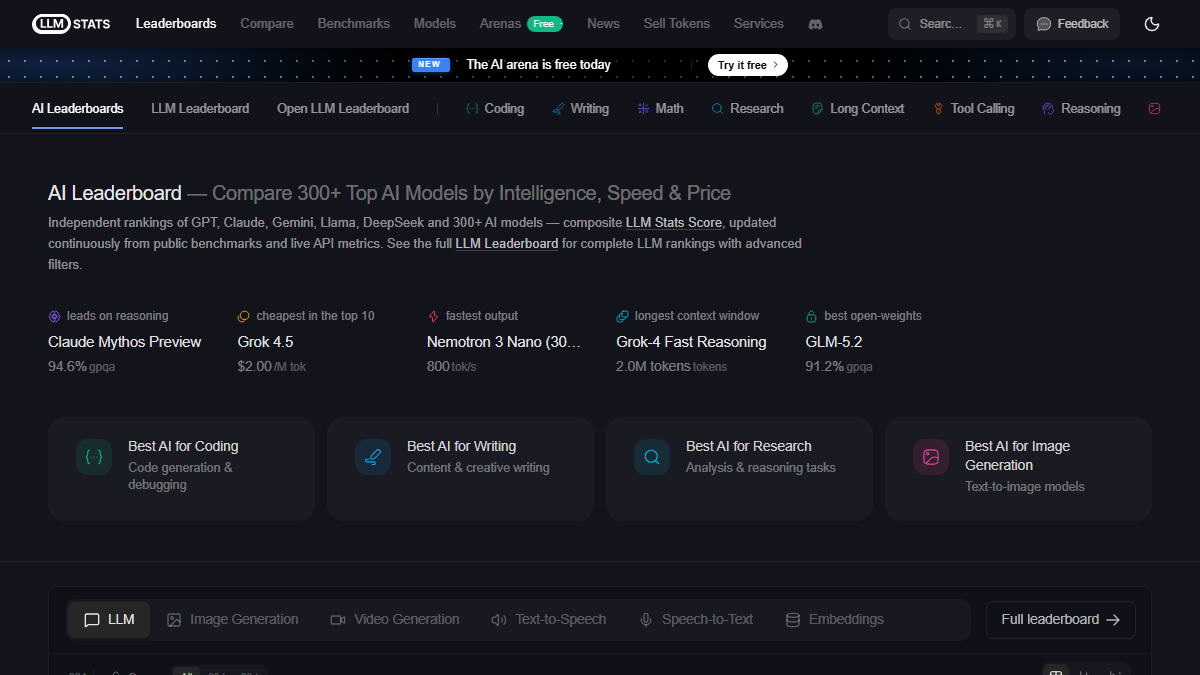Select the LLM Leaderboard tab
Viewport: 1200px width, 675px height.
pyautogui.click(x=200, y=108)
